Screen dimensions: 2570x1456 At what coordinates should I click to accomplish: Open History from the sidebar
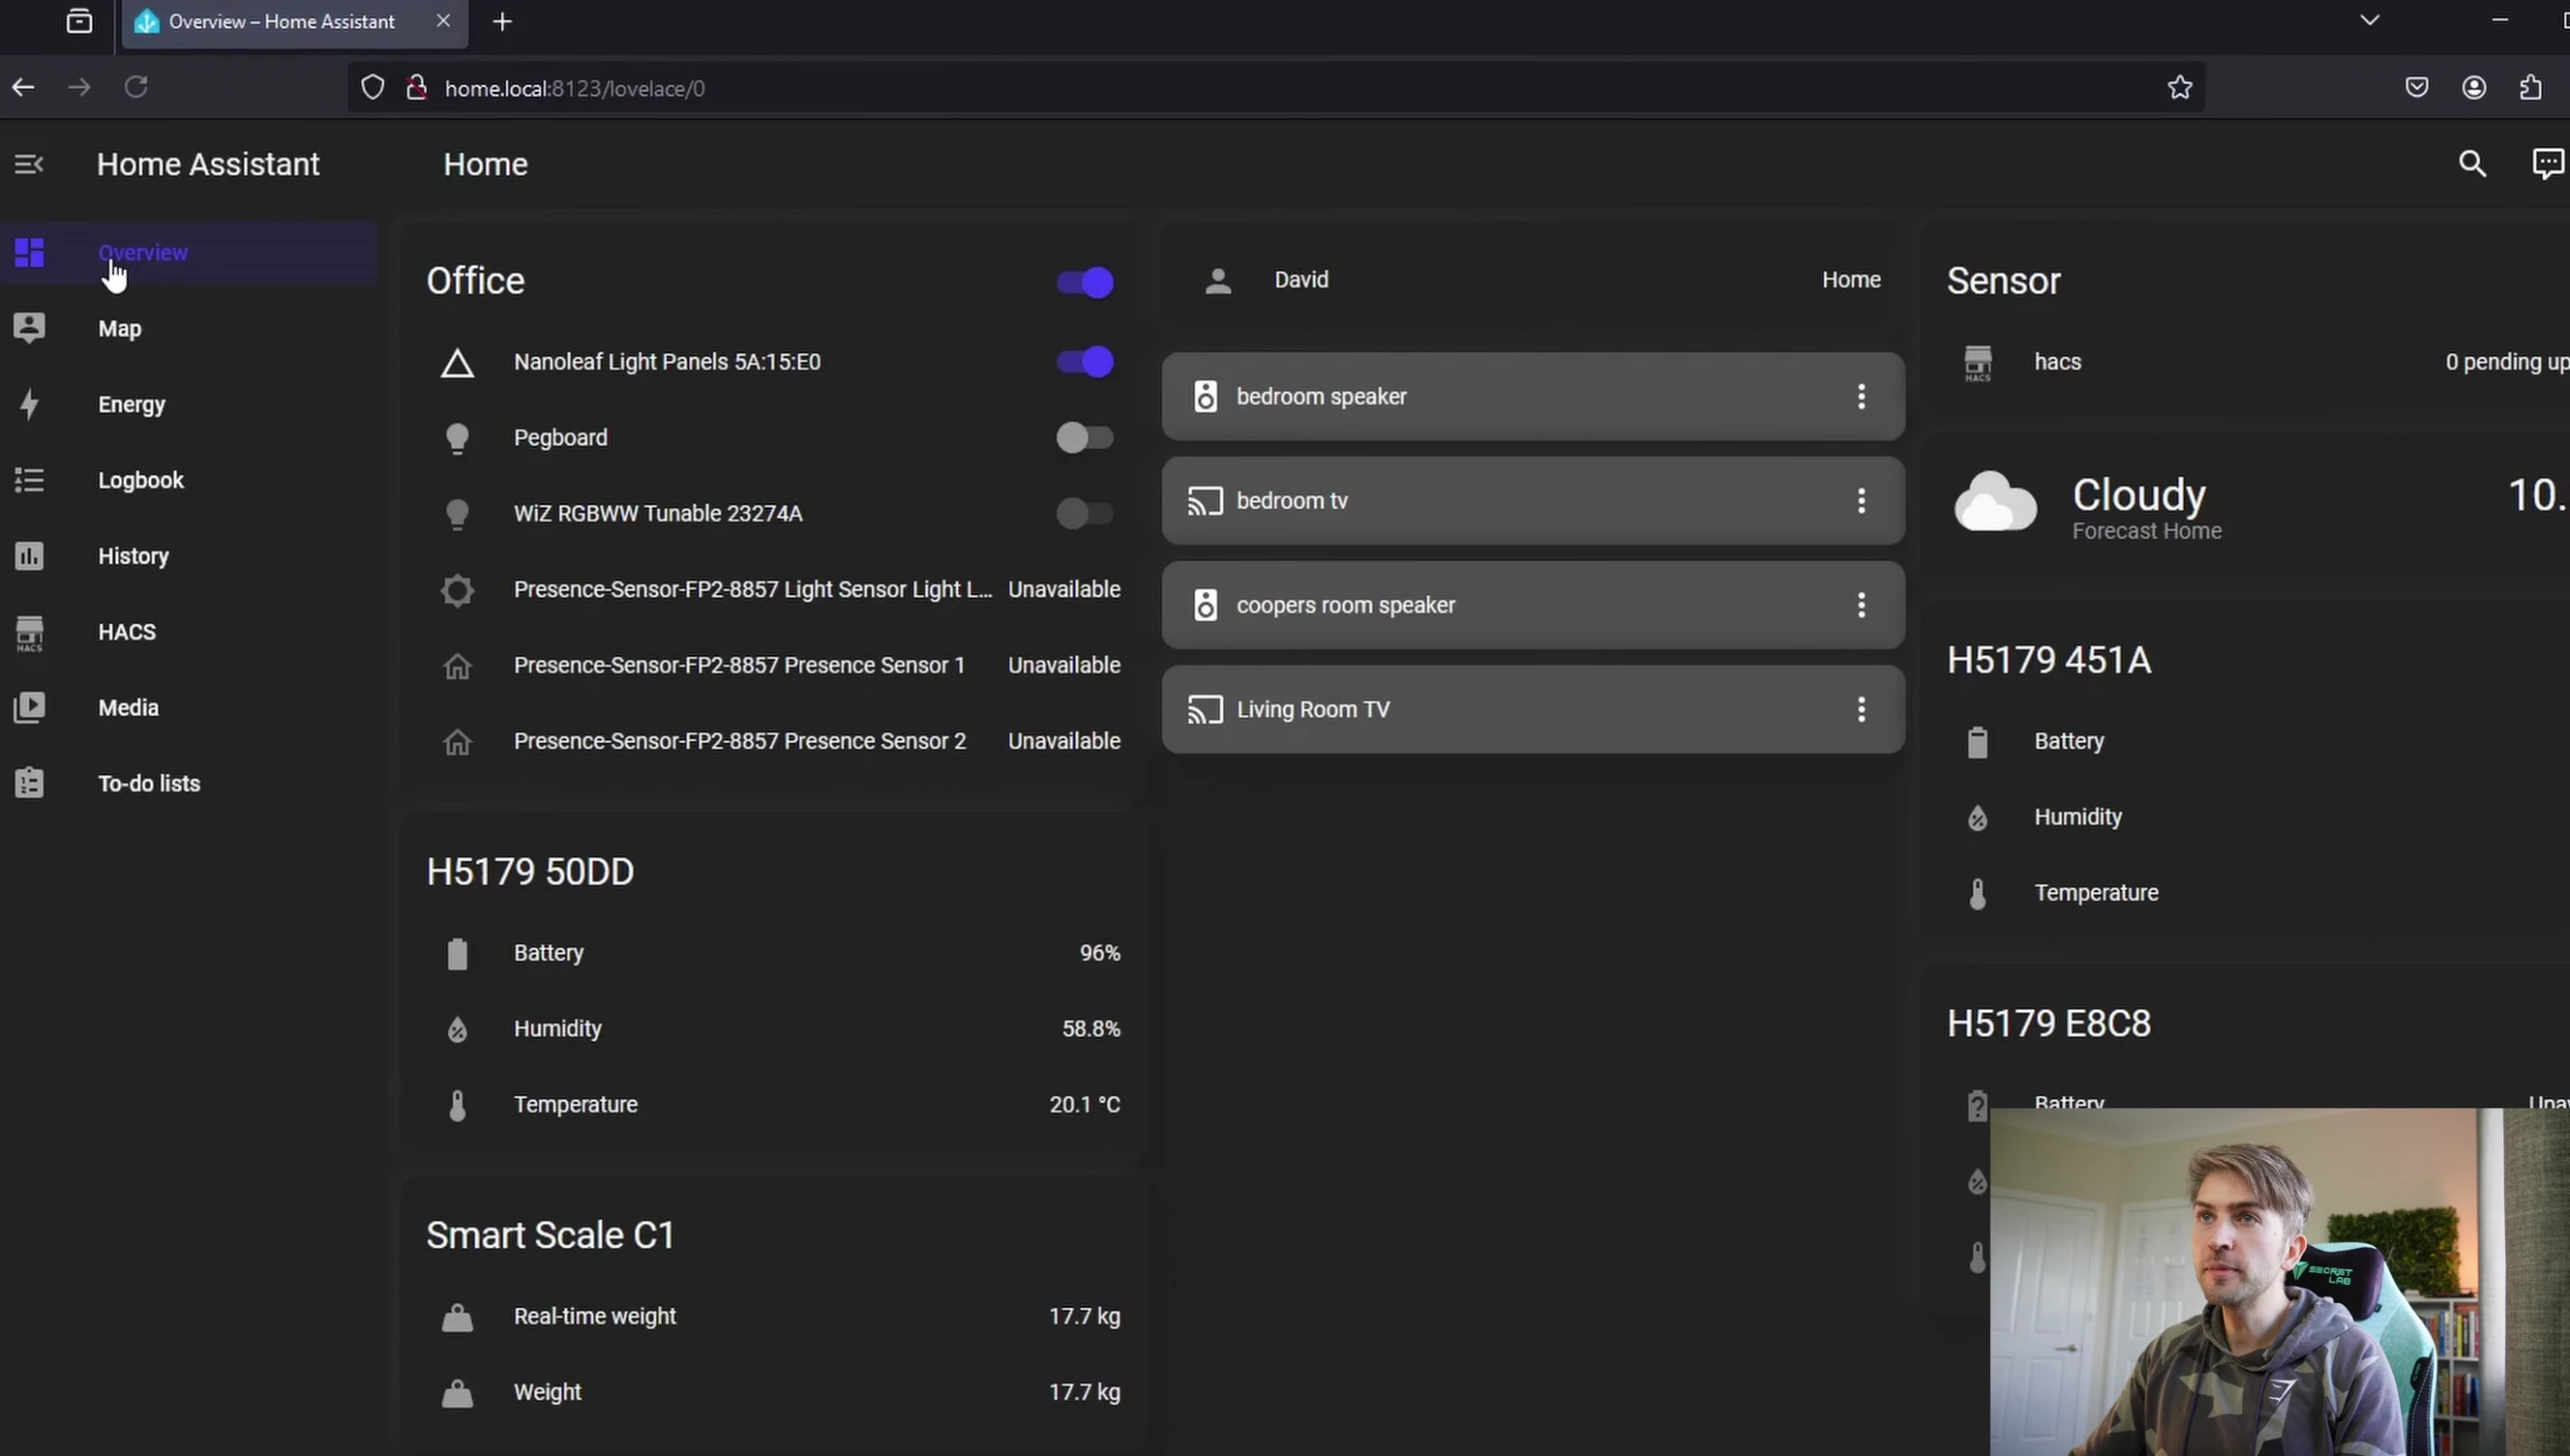[x=189, y=556]
